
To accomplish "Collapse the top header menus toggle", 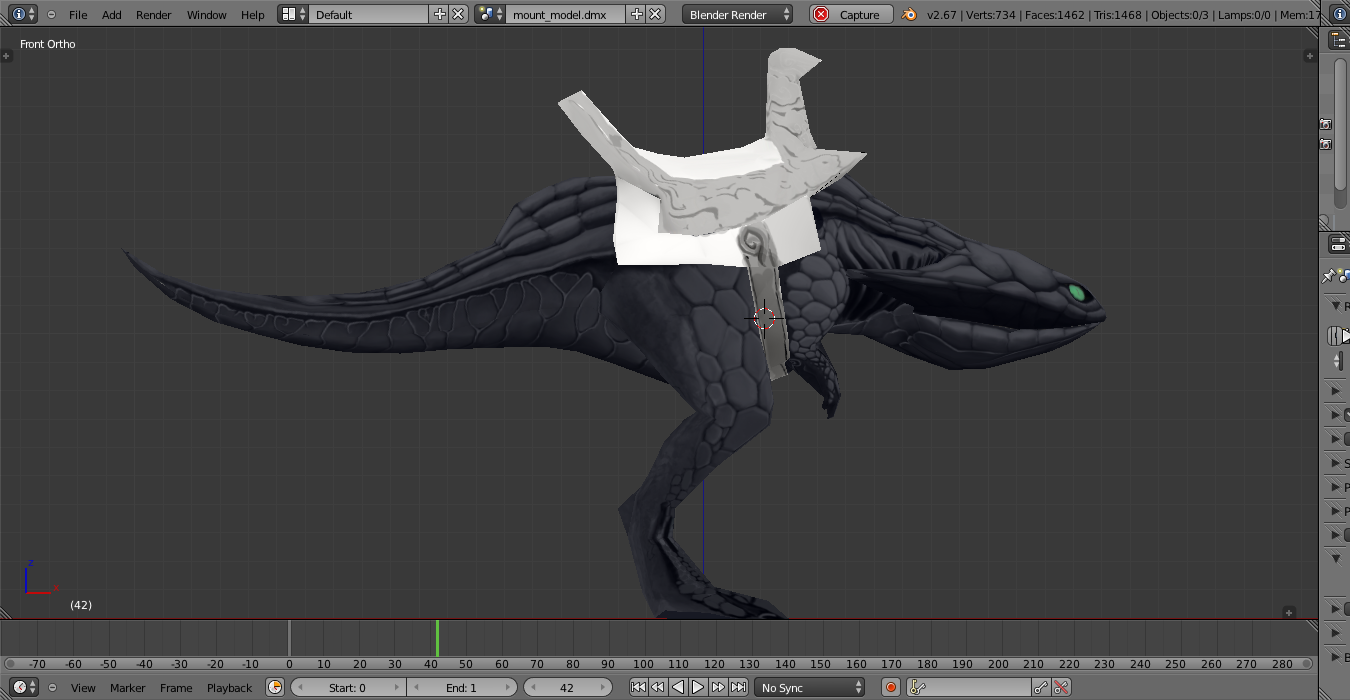I will coord(51,14).
